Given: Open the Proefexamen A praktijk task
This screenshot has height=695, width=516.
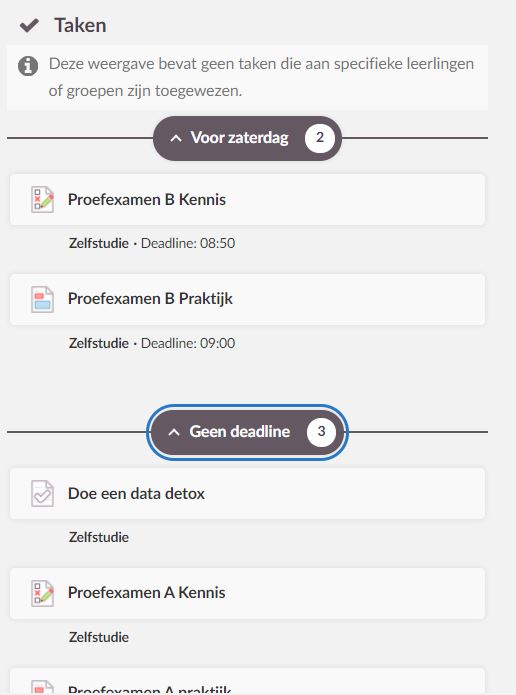Looking at the screenshot, I should pos(247,683).
